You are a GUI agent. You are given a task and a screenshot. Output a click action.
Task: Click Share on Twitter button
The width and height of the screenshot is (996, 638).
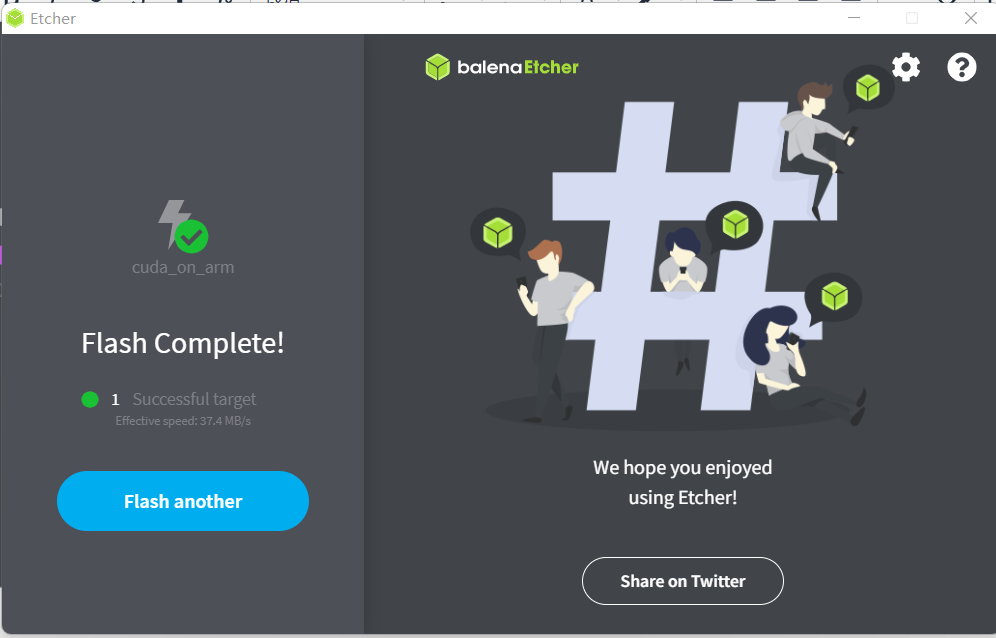coord(683,581)
